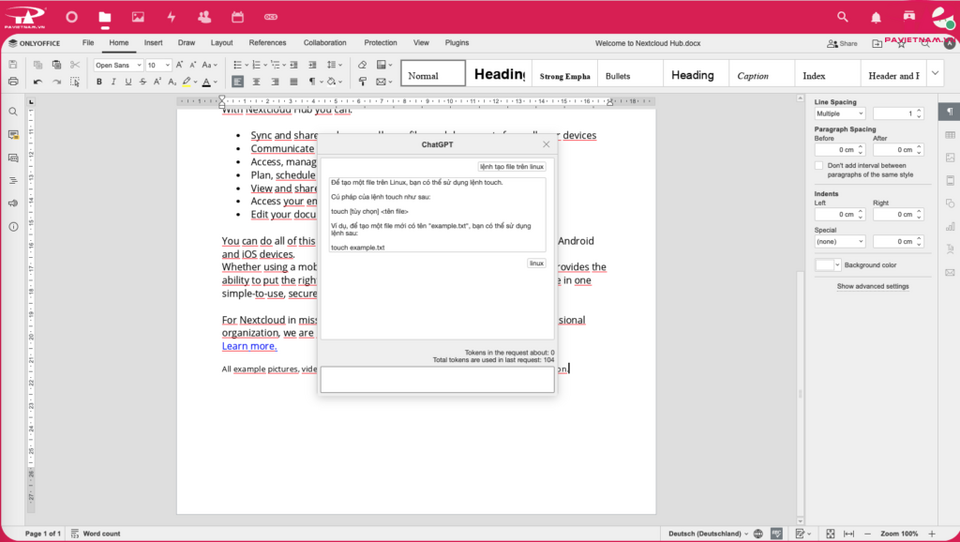
Task: Open the Table settings icon in right sidebar
Action: pyautogui.click(x=950, y=135)
